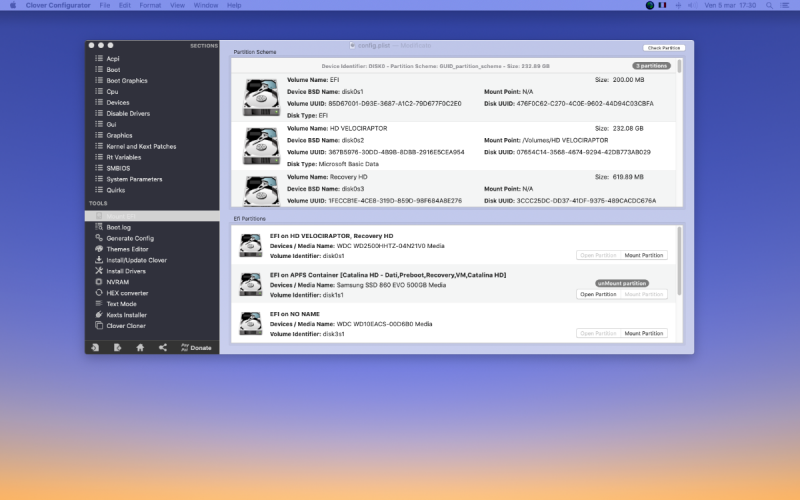Select WDC WD10EACS-00D6B0 Media text

pyautogui.click(x=384, y=324)
